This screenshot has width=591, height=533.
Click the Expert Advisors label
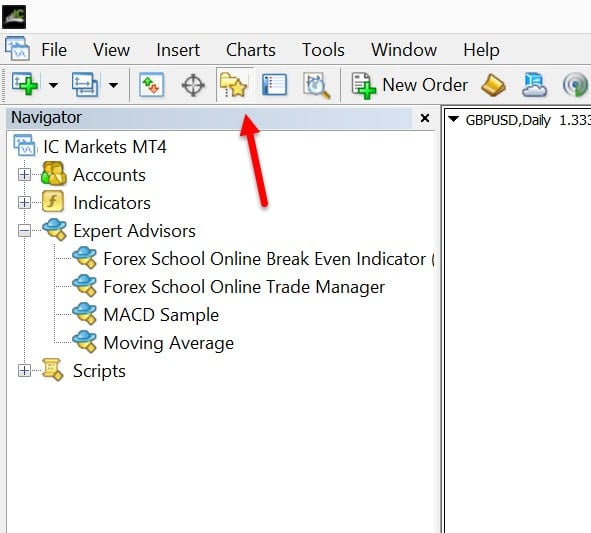[135, 231]
